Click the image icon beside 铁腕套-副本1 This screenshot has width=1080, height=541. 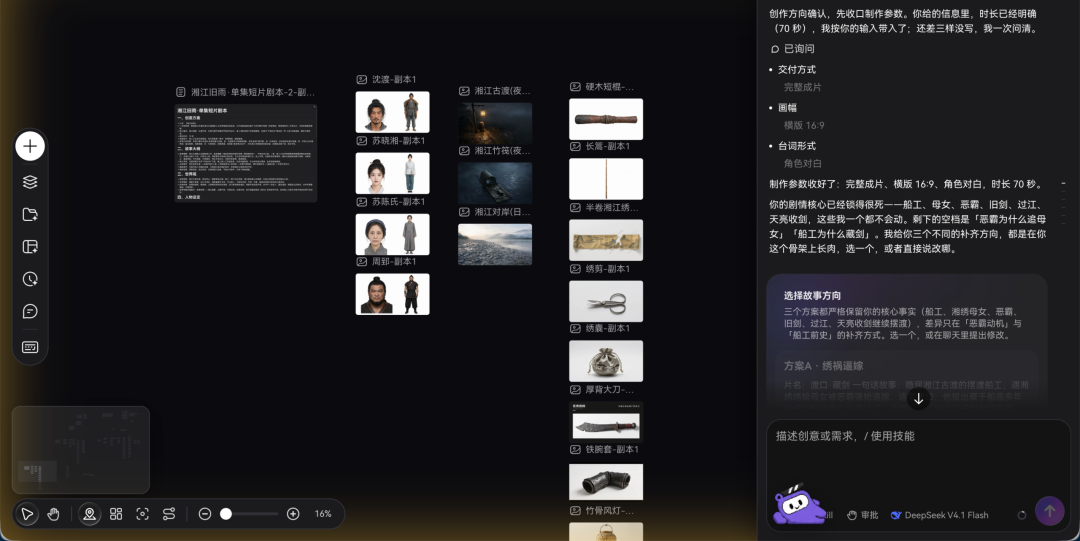click(x=575, y=450)
